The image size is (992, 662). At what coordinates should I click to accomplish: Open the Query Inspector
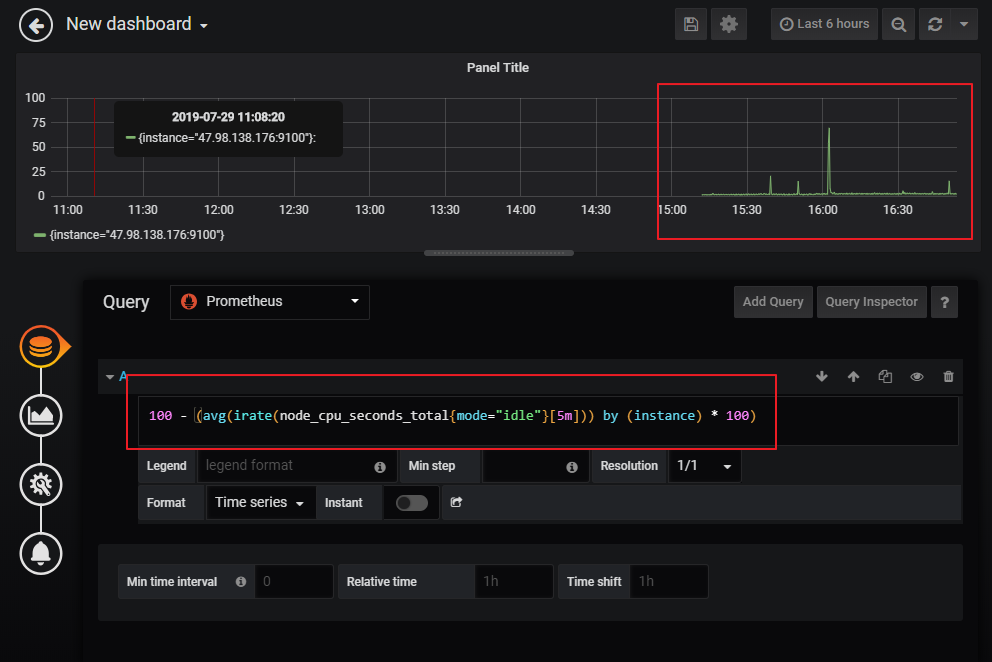click(871, 302)
